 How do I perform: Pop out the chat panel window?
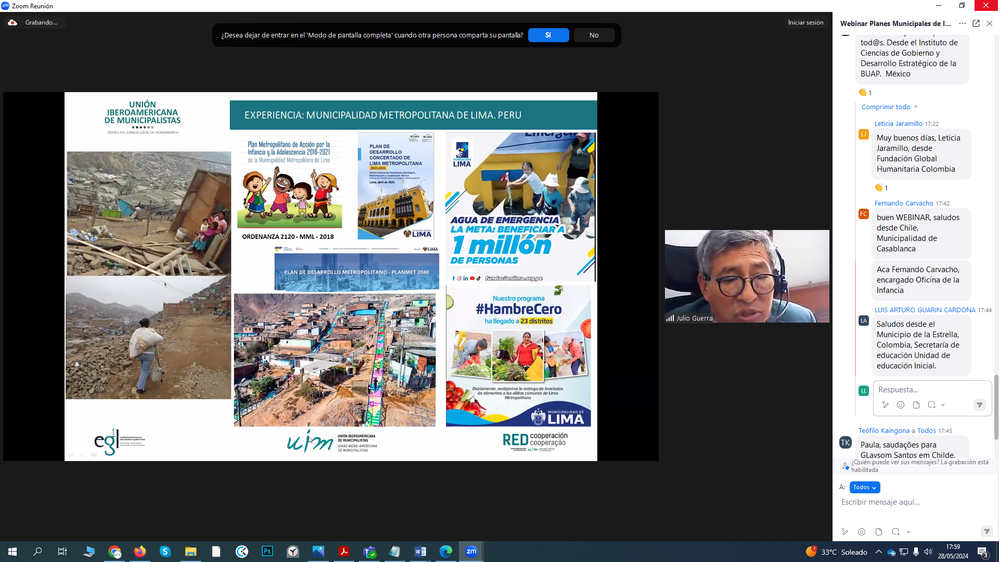tap(976, 23)
